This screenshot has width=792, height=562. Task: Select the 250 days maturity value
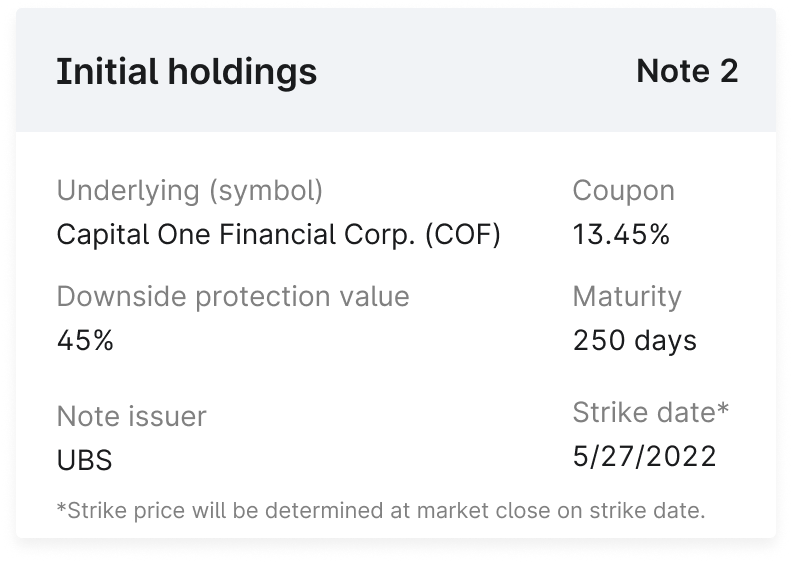(x=635, y=340)
